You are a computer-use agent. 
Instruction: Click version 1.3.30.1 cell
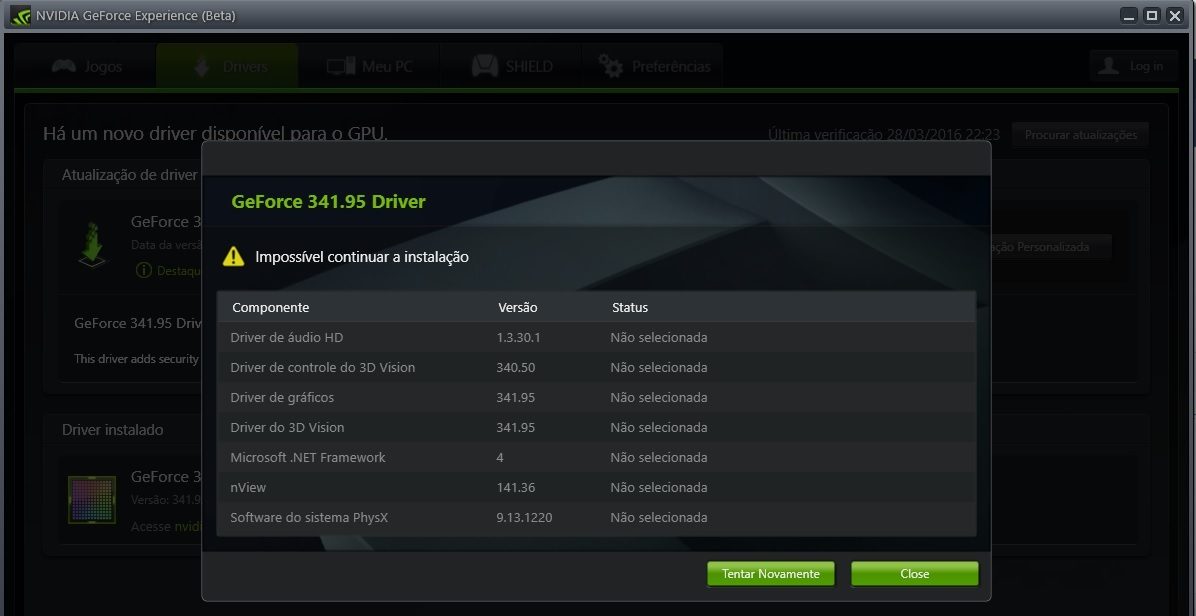(519, 337)
